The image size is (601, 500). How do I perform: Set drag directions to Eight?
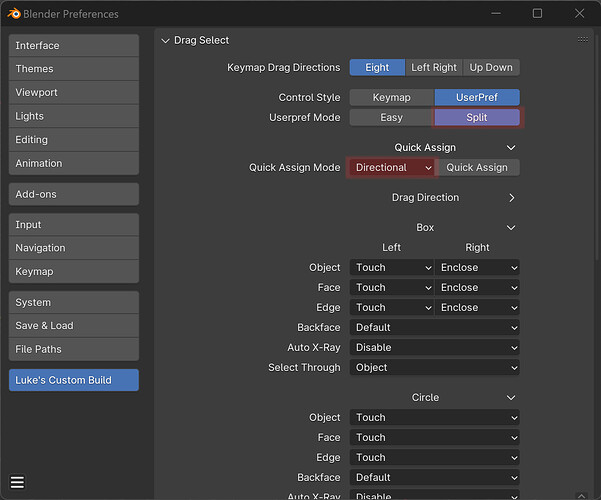377,67
